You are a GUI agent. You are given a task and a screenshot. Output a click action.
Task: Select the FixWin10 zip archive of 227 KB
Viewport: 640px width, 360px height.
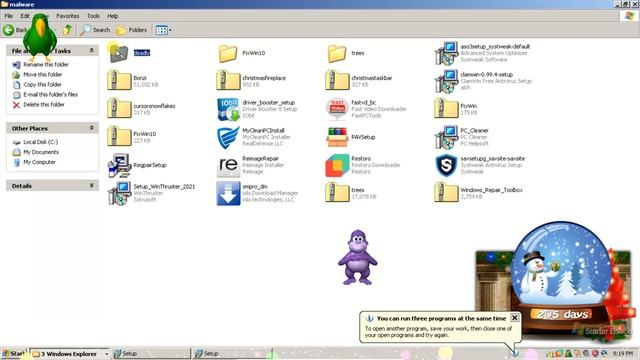[x=119, y=136]
